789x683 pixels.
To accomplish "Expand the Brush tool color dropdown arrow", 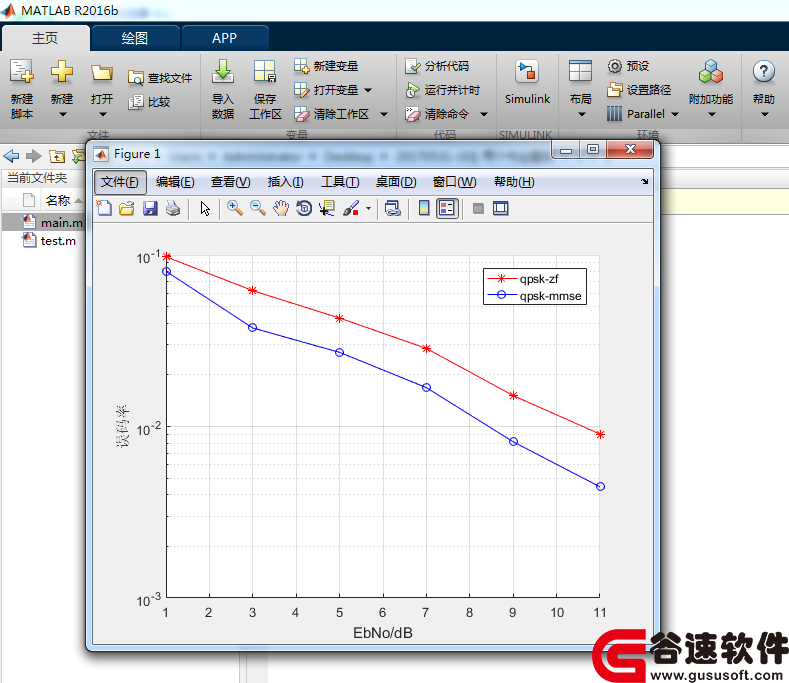I will pyautogui.click(x=368, y=208).
